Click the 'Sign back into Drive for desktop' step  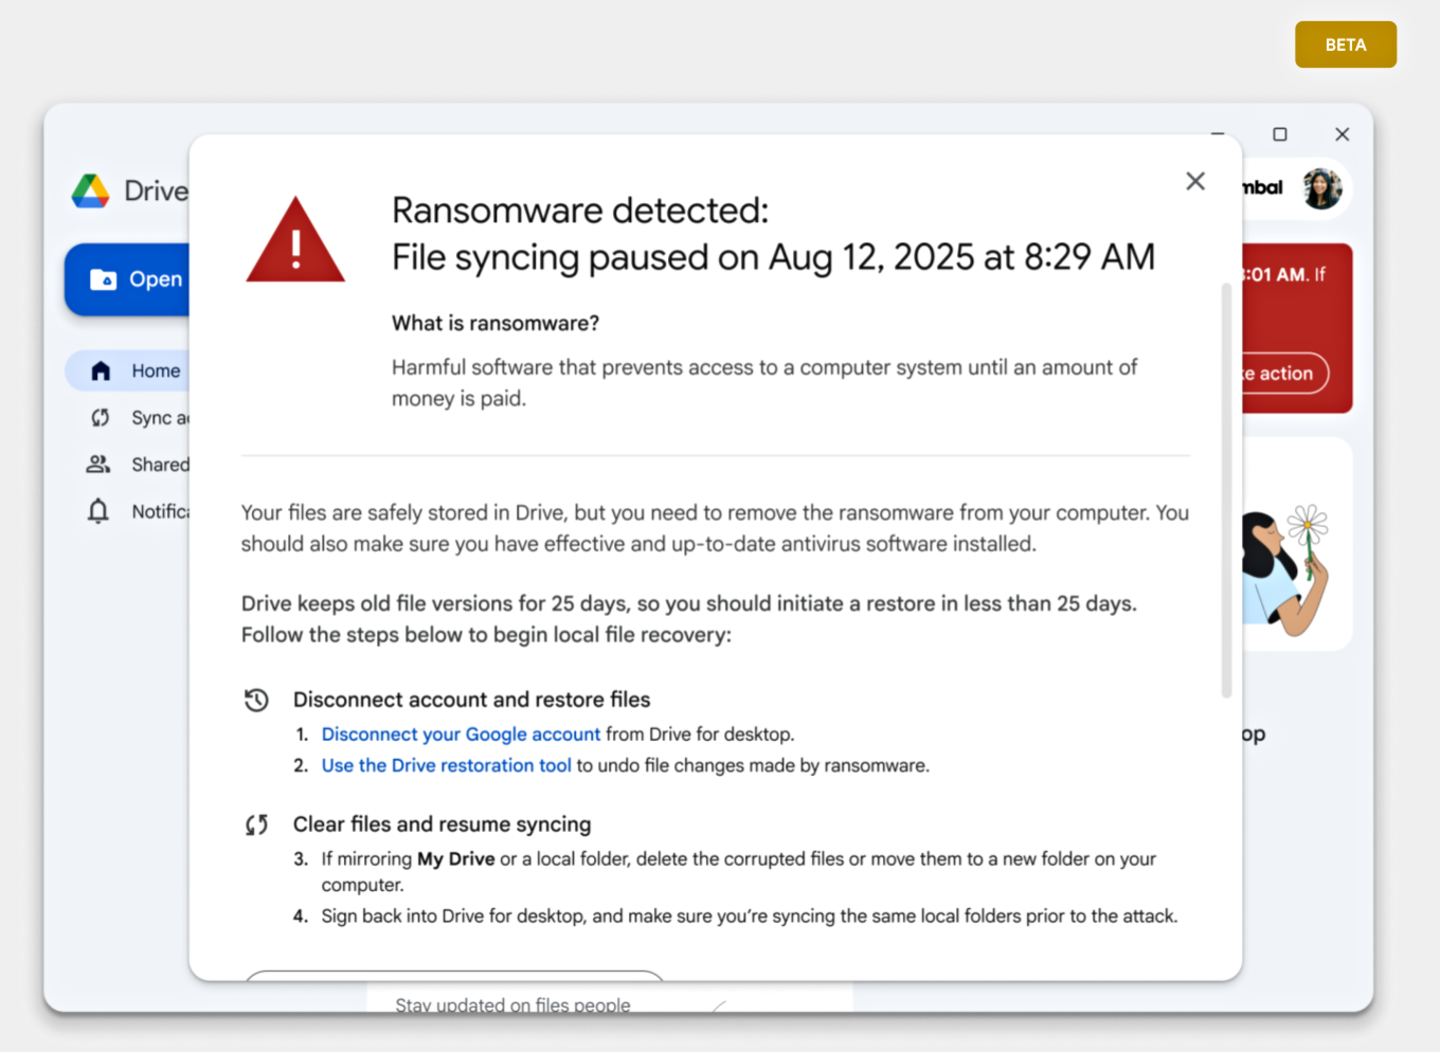[749, 916]
